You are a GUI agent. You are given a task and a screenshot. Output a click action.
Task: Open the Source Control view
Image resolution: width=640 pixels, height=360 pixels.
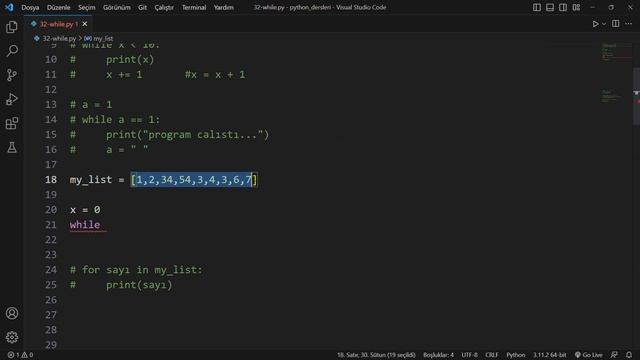point(12,75)
